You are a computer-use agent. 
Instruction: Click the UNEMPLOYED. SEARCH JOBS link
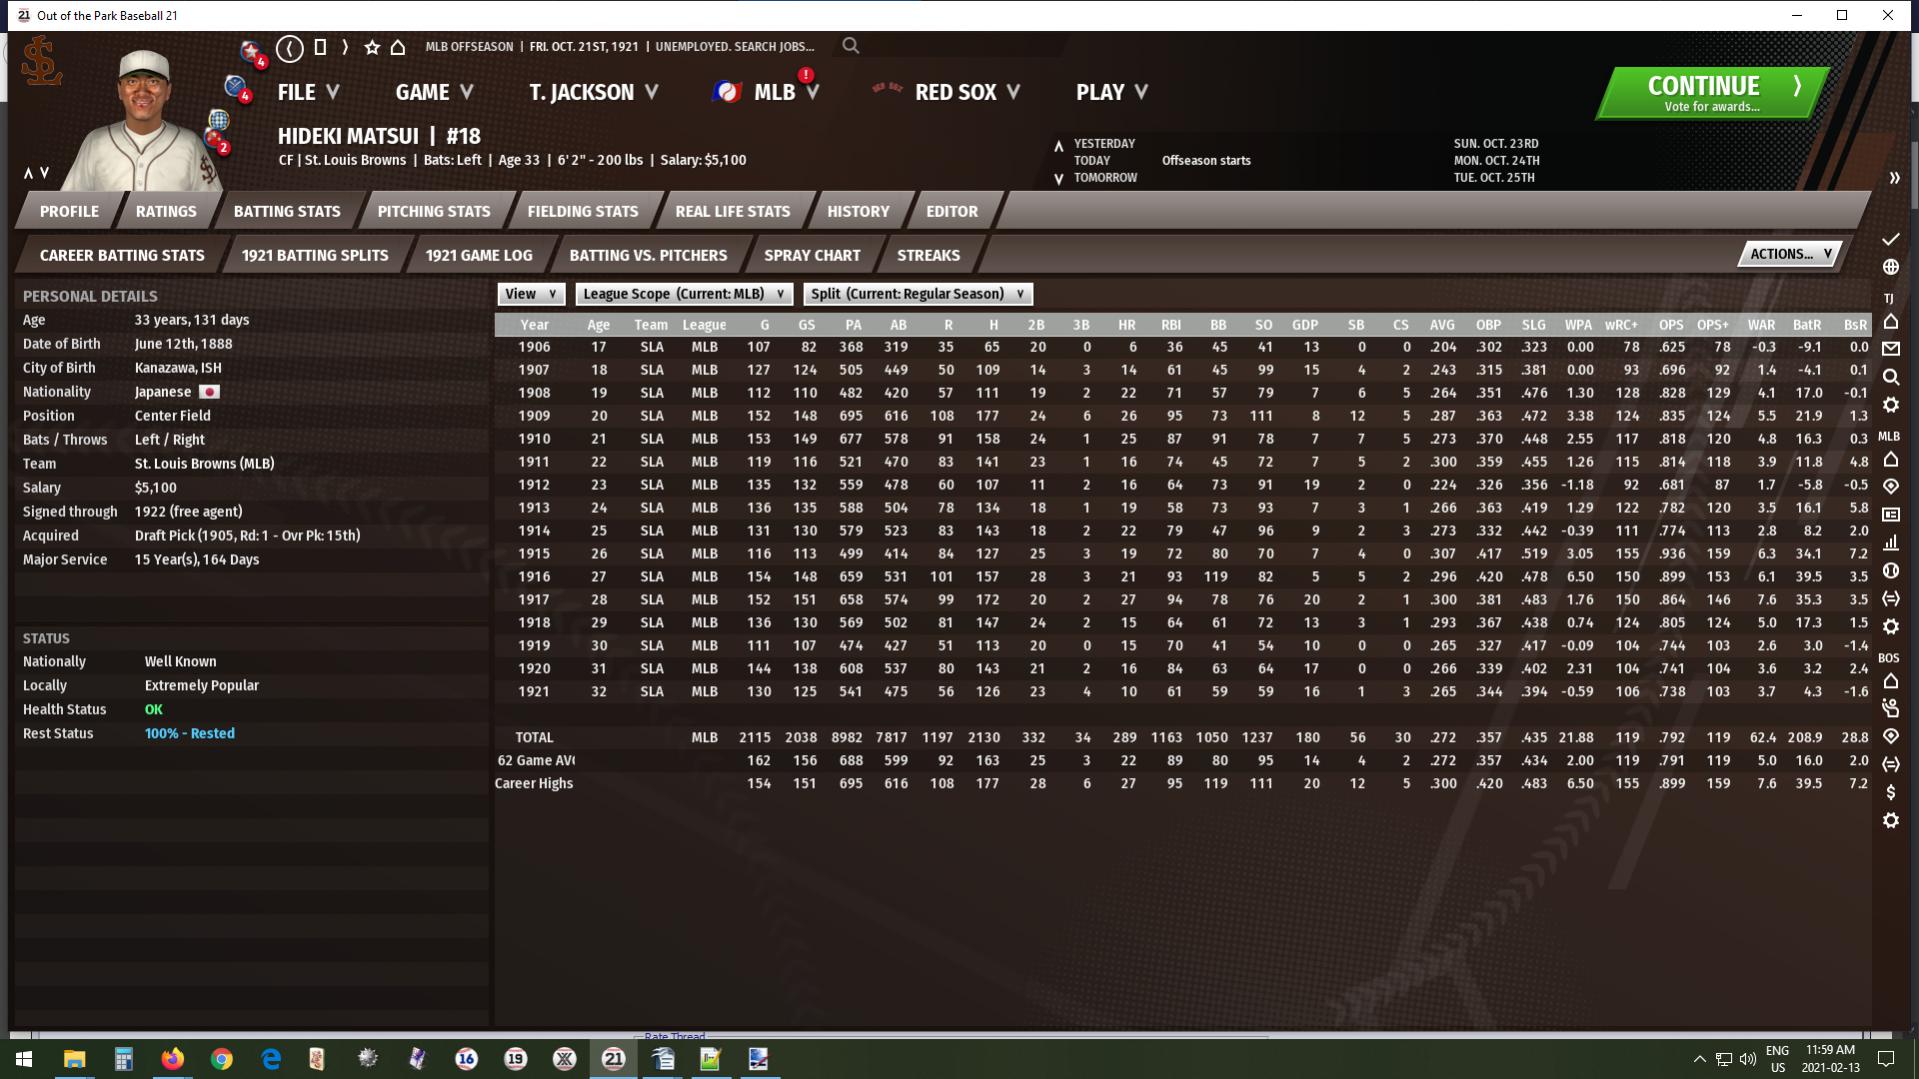click(x=734, y=47)
